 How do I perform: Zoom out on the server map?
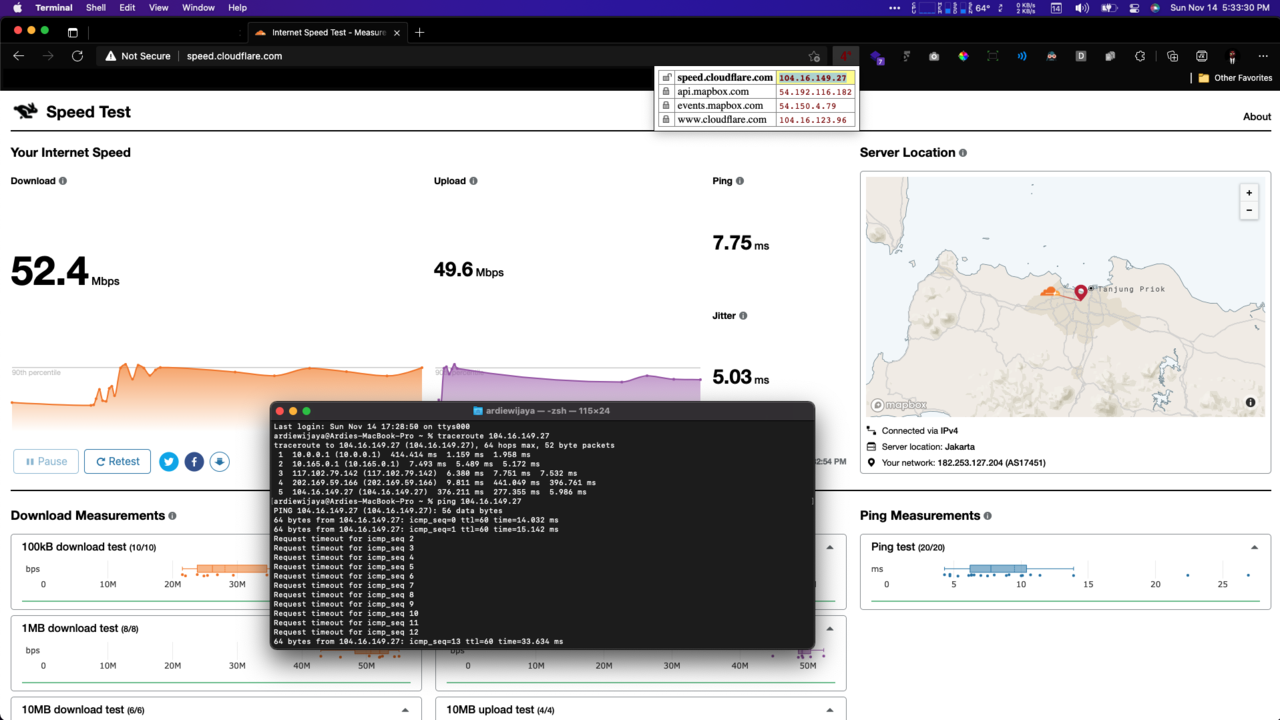(1249, 211)
